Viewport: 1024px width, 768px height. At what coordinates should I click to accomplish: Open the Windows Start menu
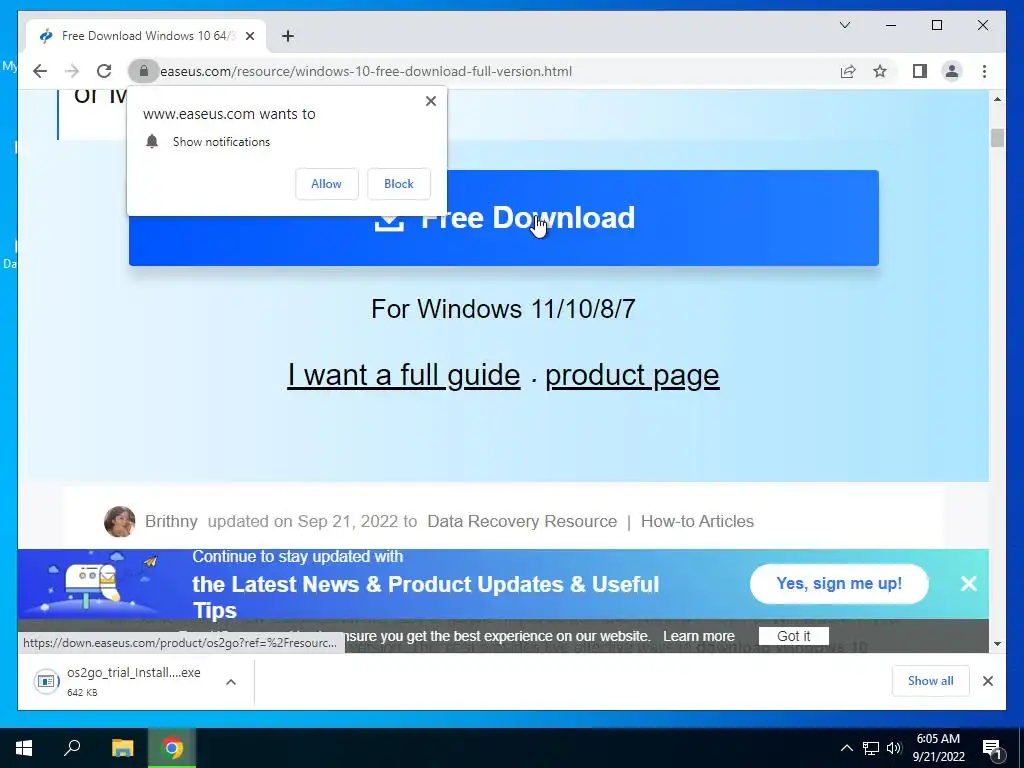(24, 748)
